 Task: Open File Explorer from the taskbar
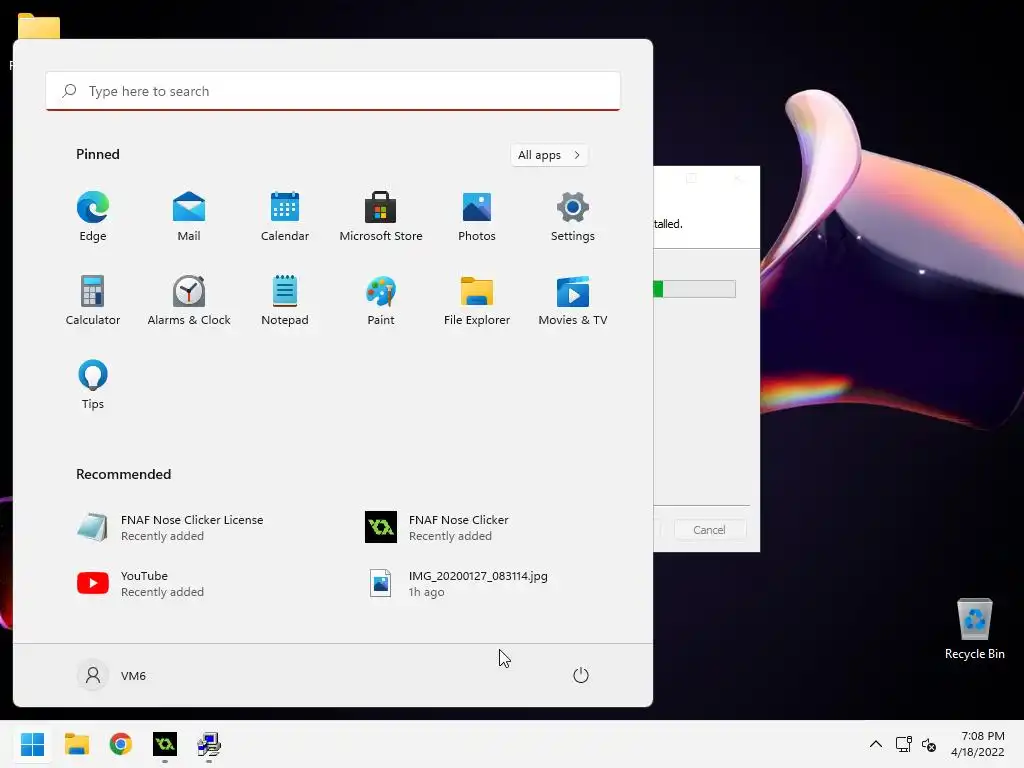click(x=76, y=744)
